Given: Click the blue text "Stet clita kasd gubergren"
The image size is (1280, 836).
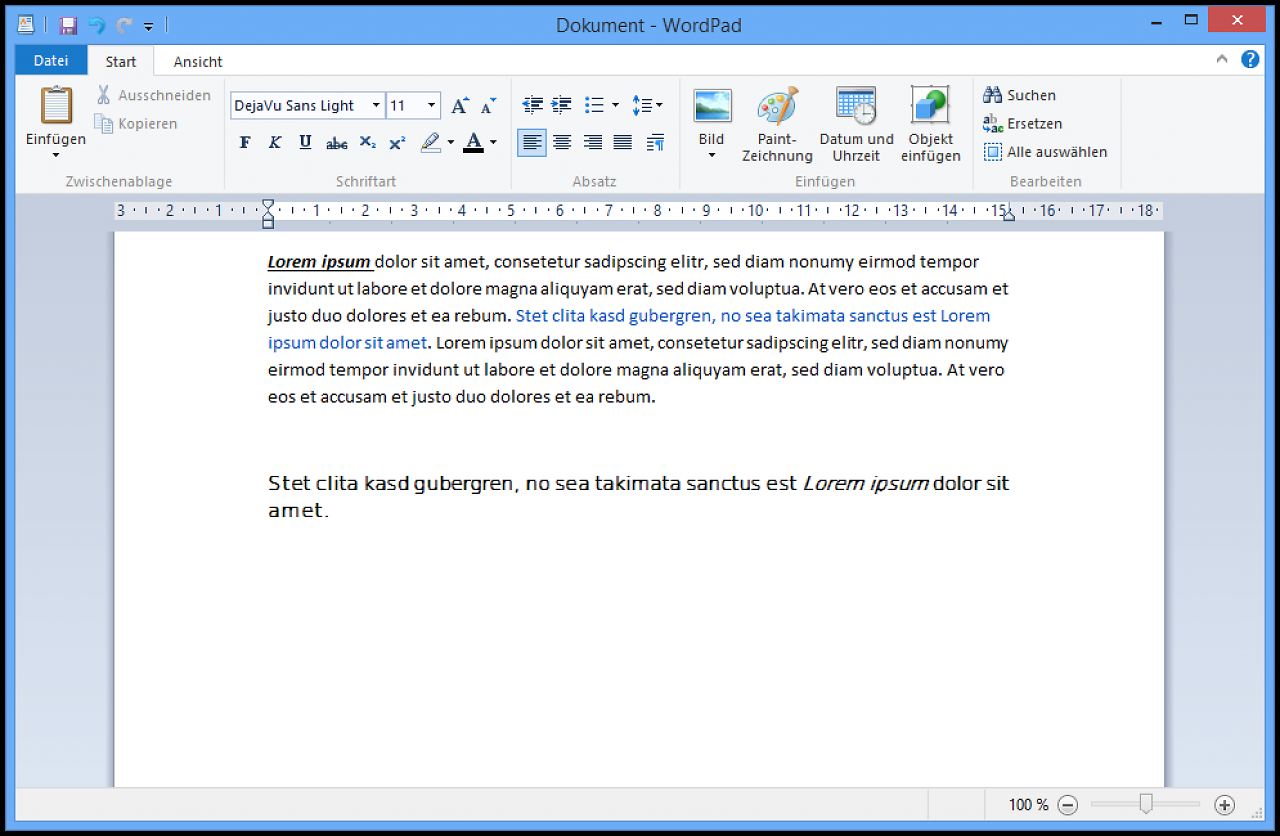Looking at the screenshot, I should coord(614,316).
